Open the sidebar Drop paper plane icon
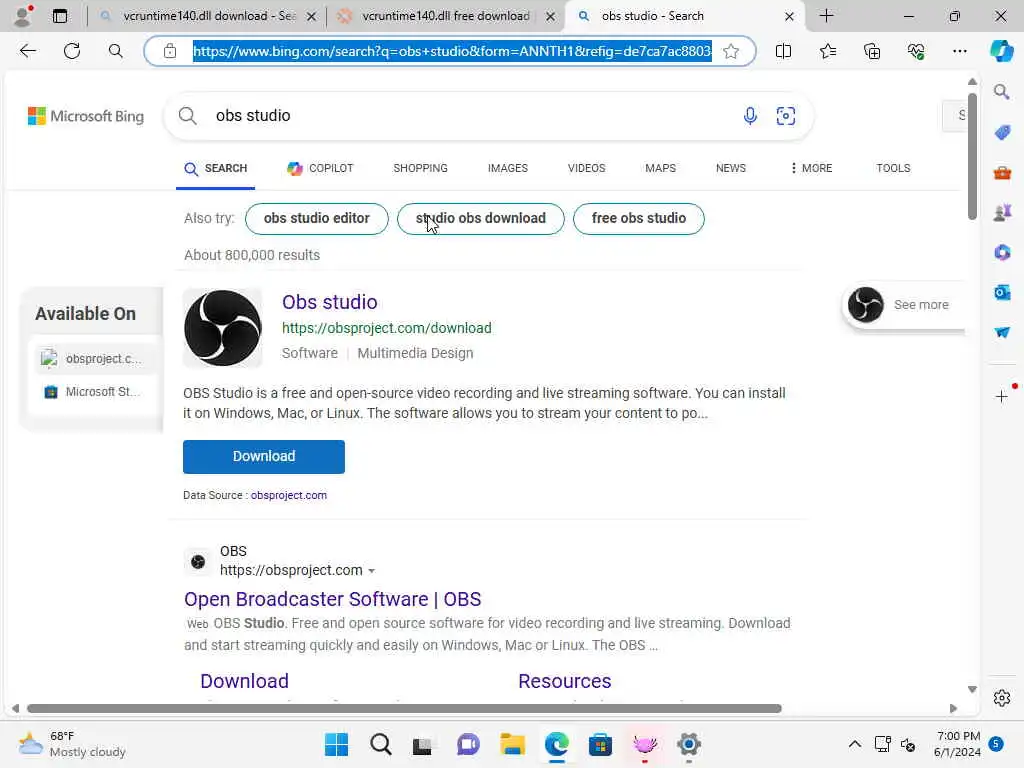 (1002, 332)
